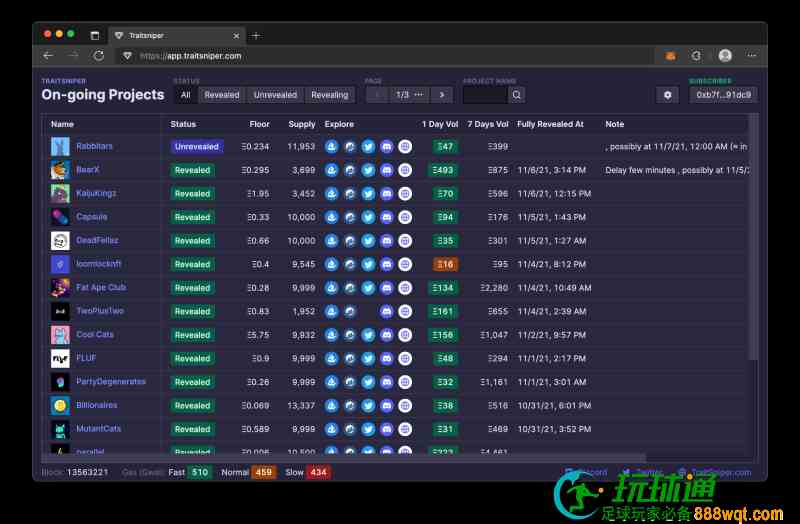Click the settings gear icon
The image size is (800, 524).
point(667,95)
